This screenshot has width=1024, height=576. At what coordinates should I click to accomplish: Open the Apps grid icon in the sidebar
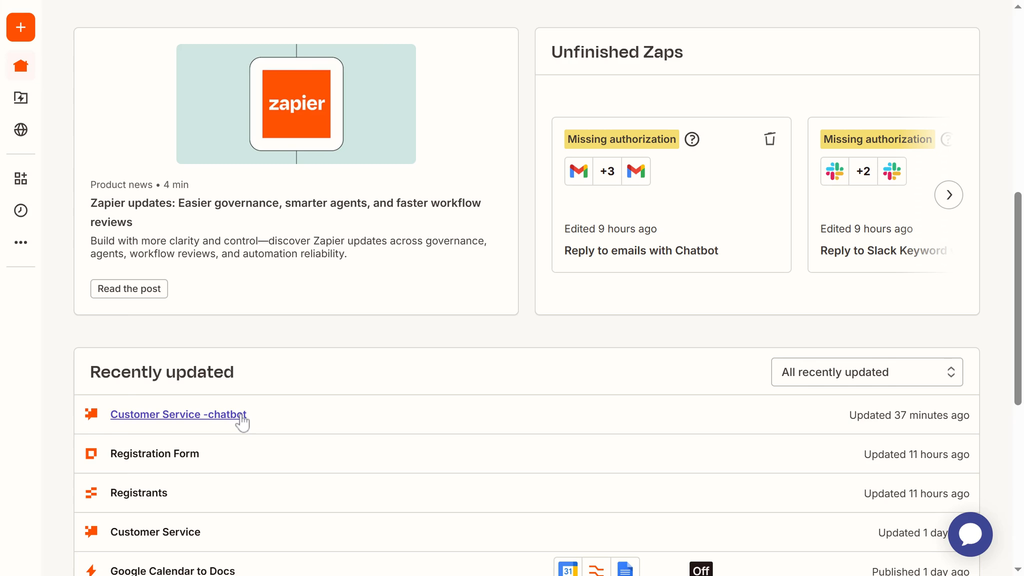20,178
